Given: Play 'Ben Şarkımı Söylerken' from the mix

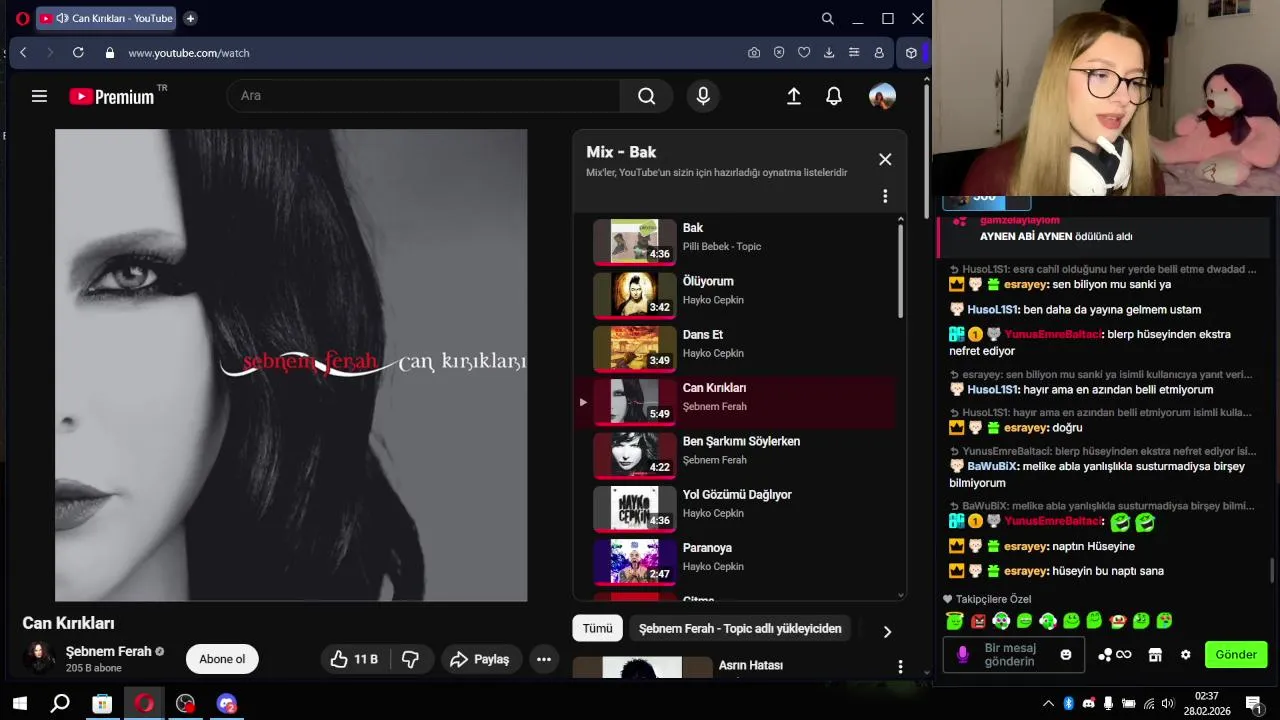Looking at the screenshot, I should click(735, 454).
